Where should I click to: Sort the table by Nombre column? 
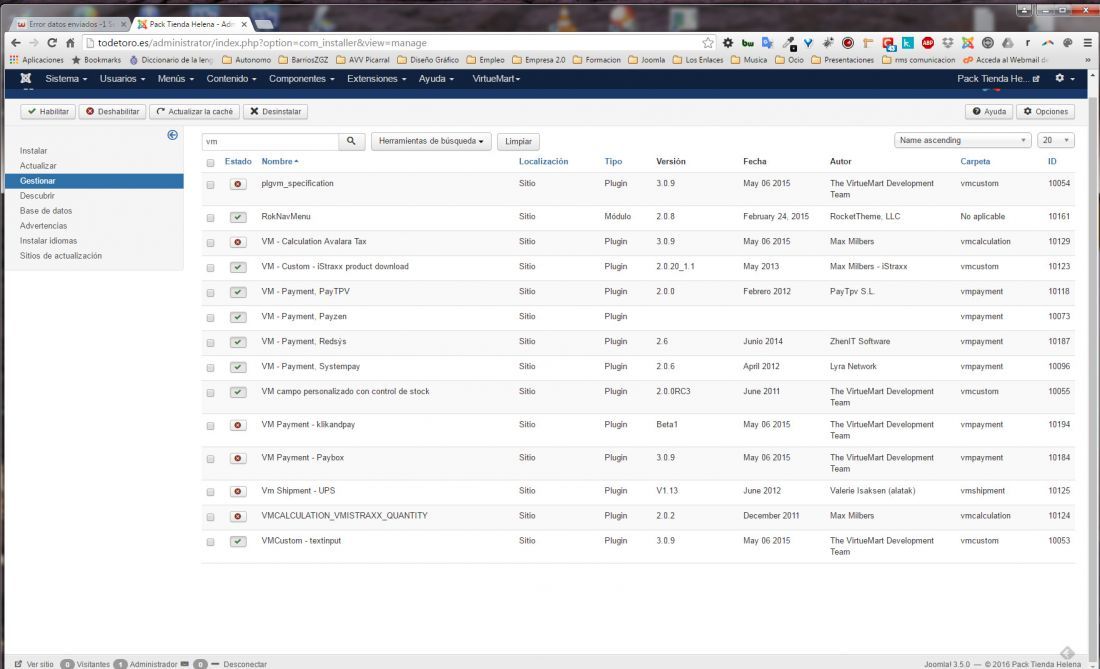pyautogui.click(x=279, y=161)
